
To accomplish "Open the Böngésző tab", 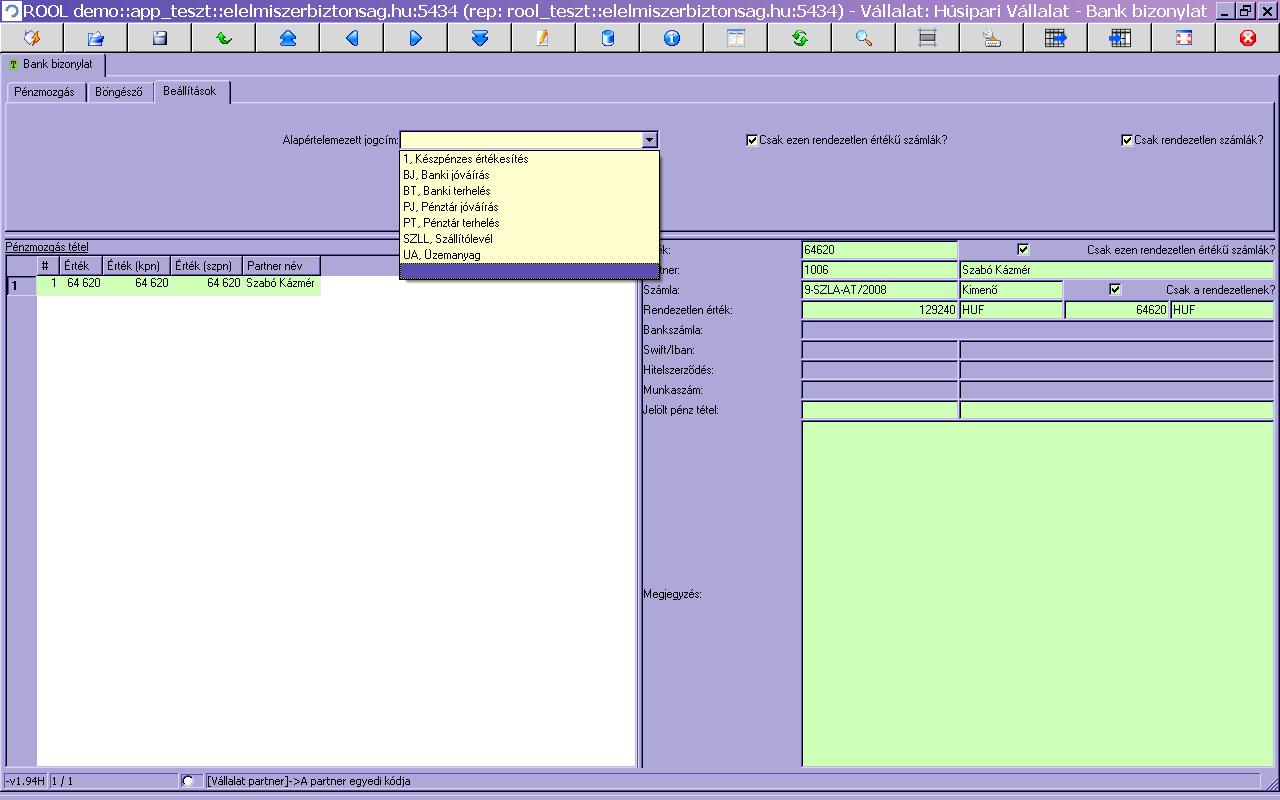I will click(118, 92).
